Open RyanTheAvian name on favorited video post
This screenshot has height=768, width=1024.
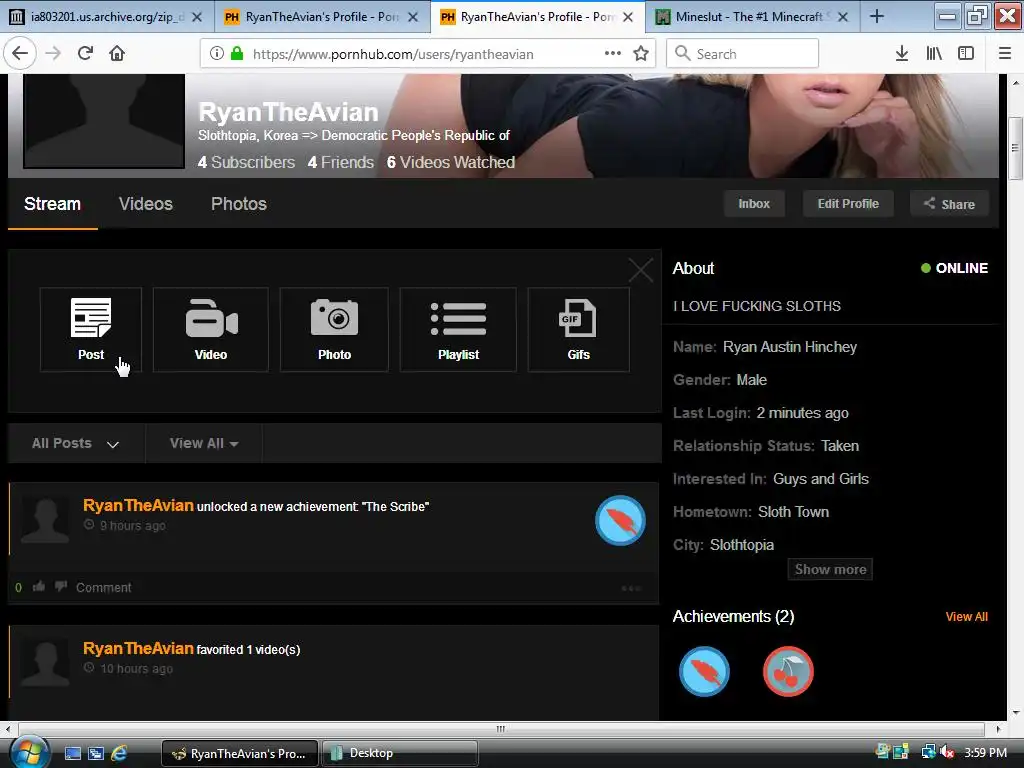[x=138, y=648]
